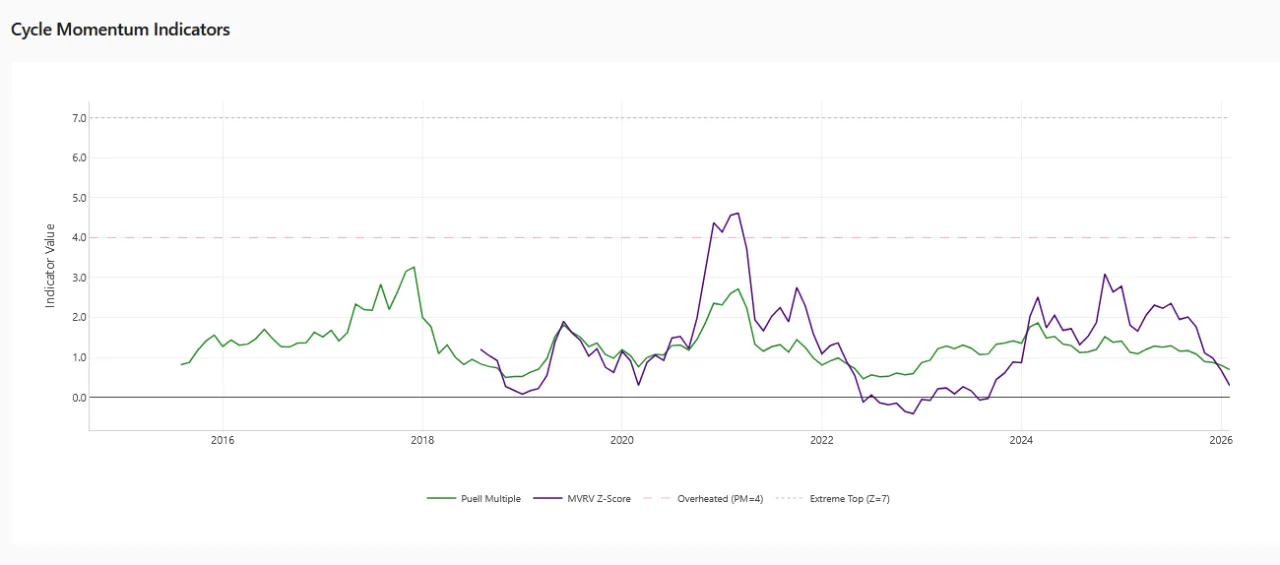This screenshot has height=565, width=1280.
Task: Click the MVRV Z-Score peak in 2021
Action: coord(737,213)
